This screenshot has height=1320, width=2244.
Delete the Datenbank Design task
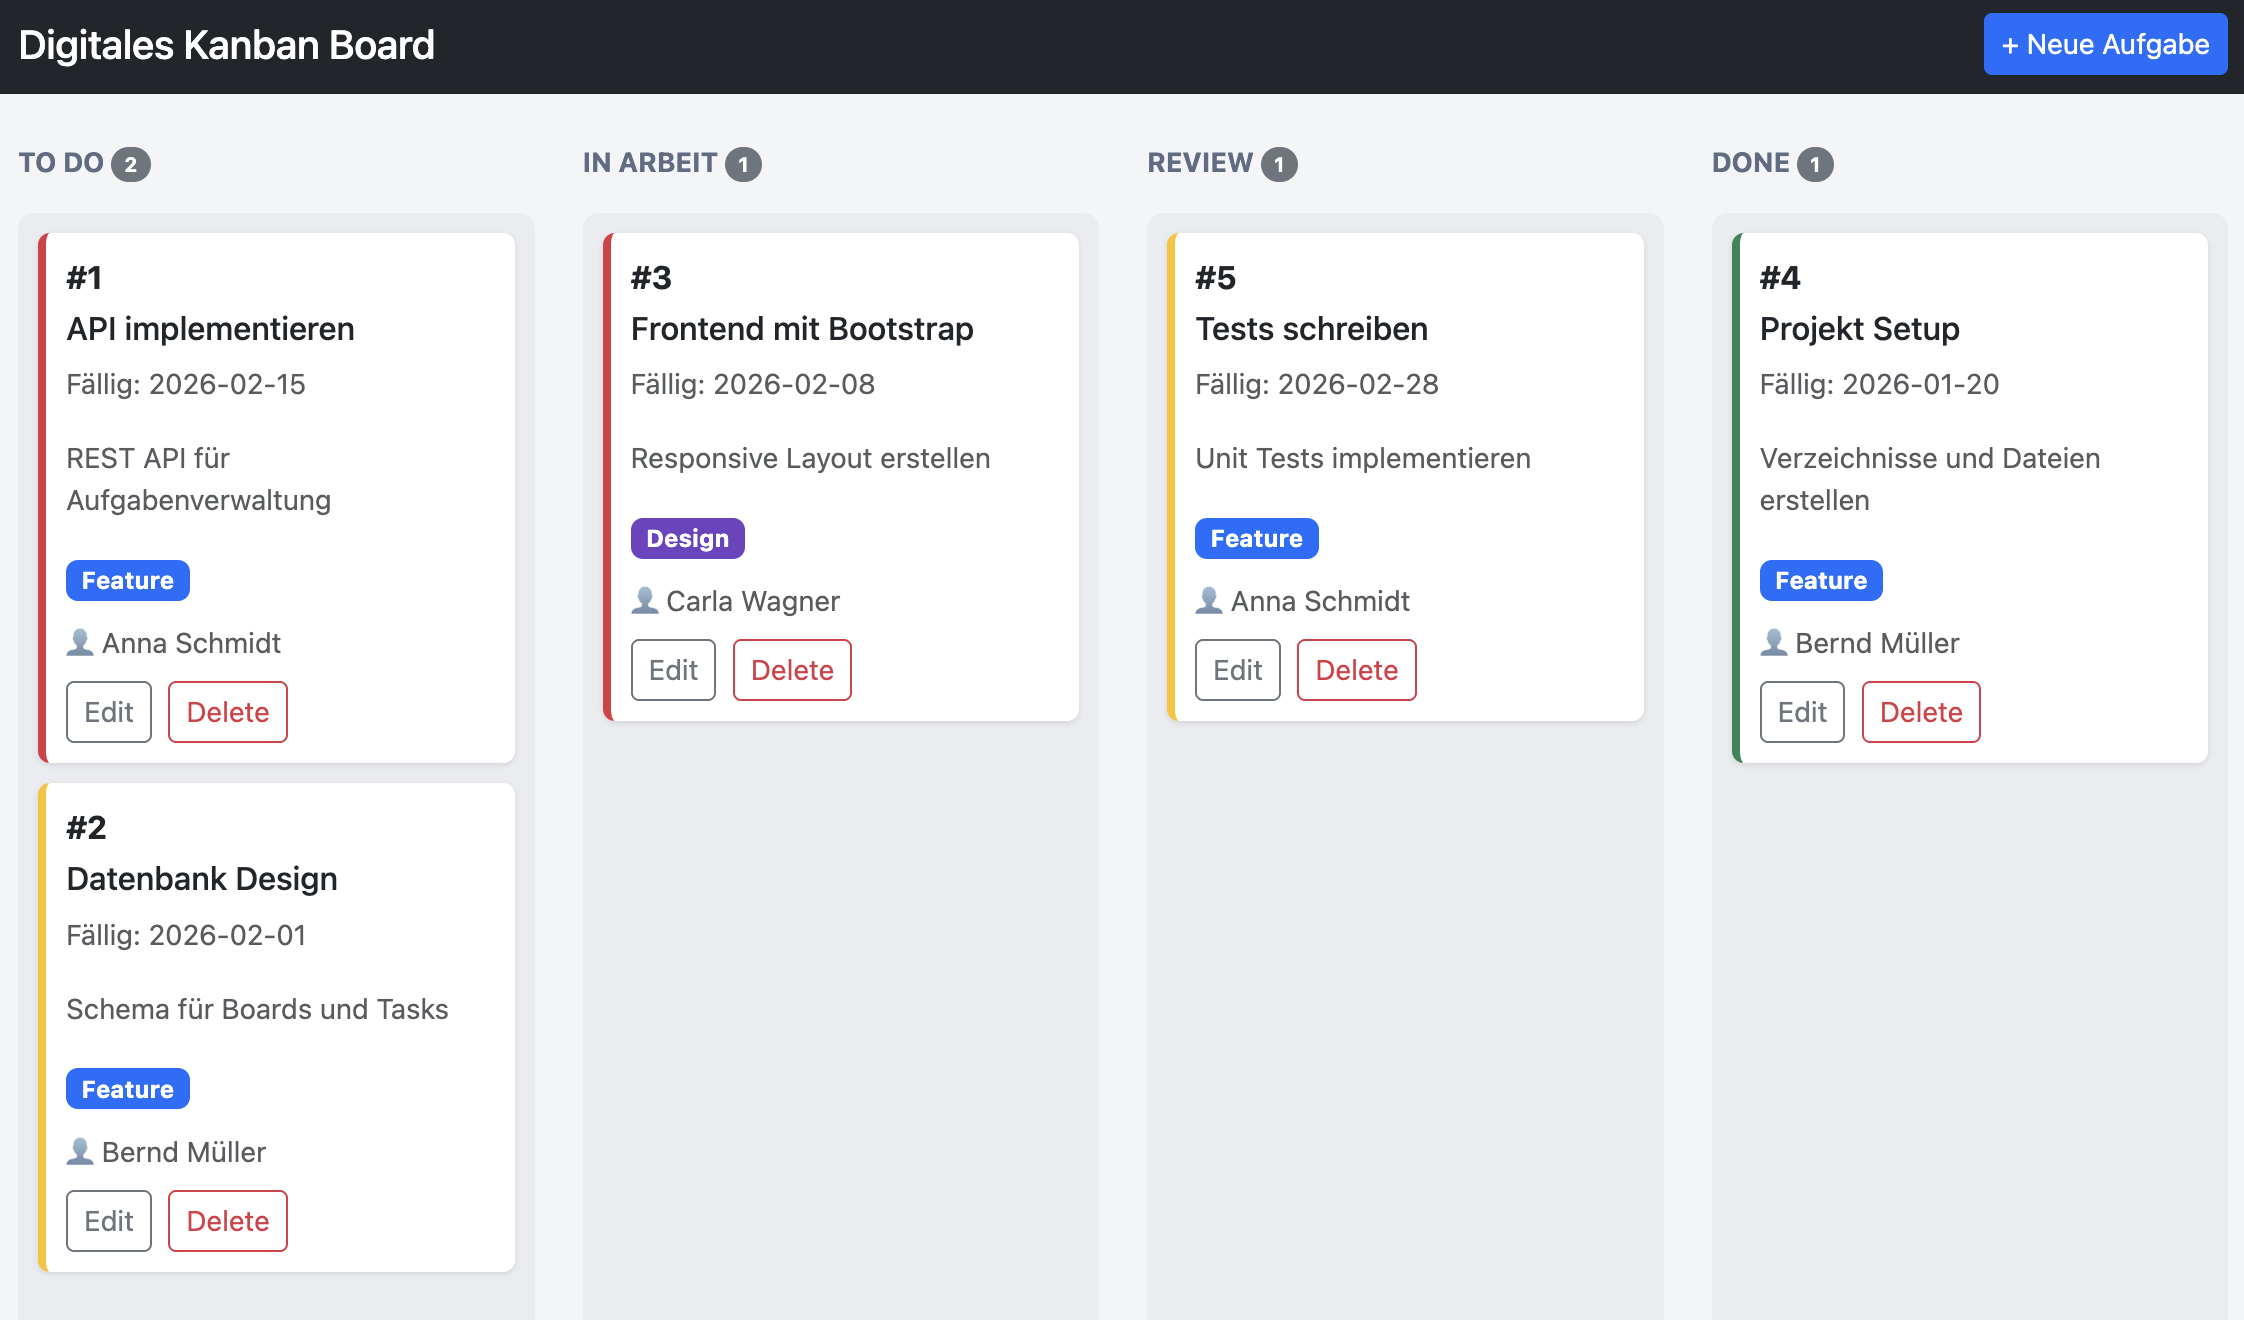pyautogui.click(x=228, y=1221)
